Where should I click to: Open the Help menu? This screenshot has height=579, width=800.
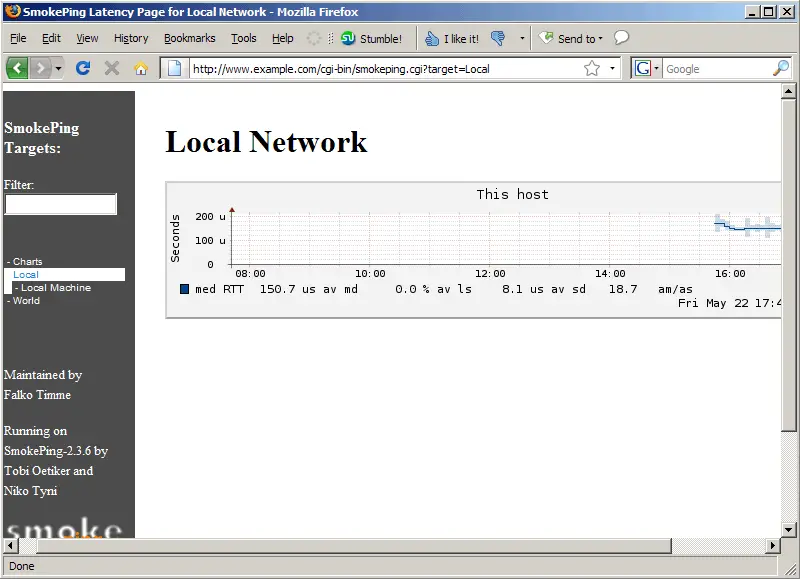point(283,38)
